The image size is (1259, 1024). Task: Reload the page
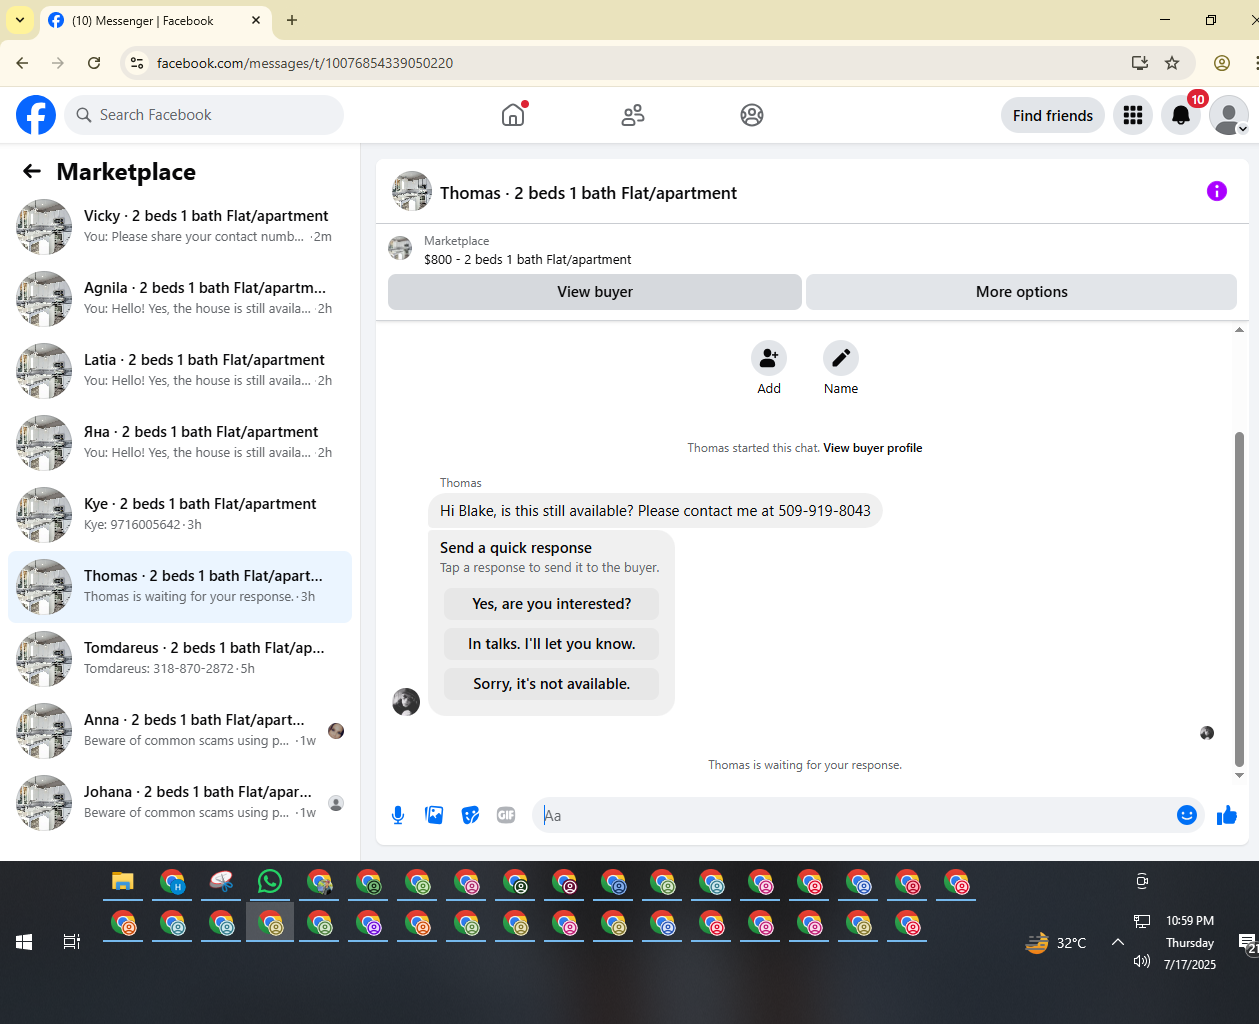click(94, 63)
